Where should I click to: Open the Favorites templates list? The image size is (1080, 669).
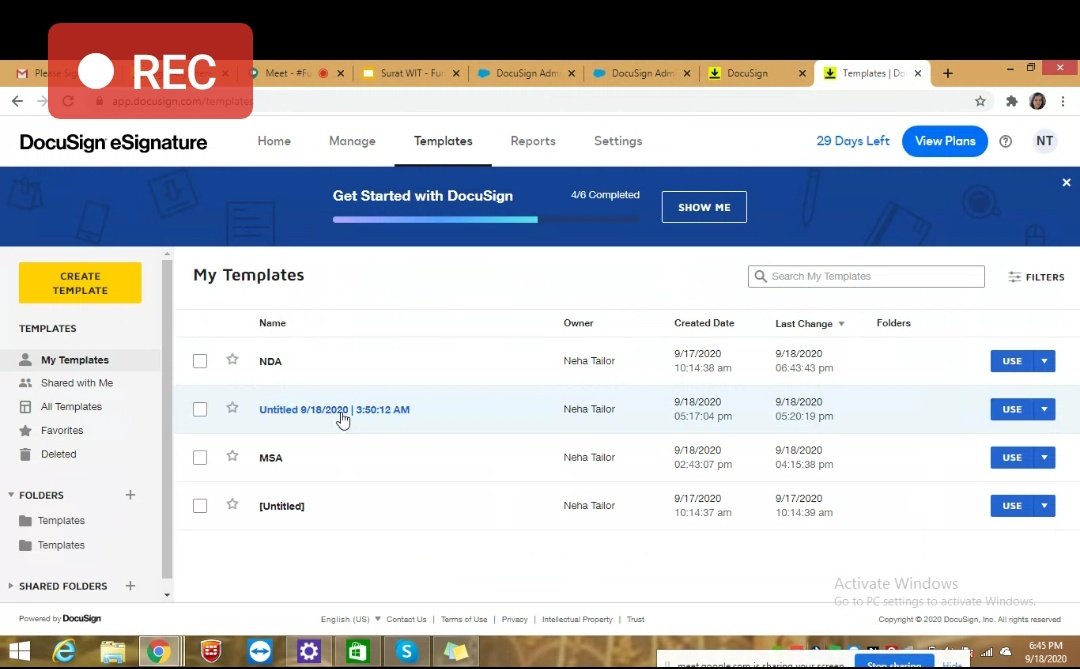pyautogui.click(x=68, y=430)
